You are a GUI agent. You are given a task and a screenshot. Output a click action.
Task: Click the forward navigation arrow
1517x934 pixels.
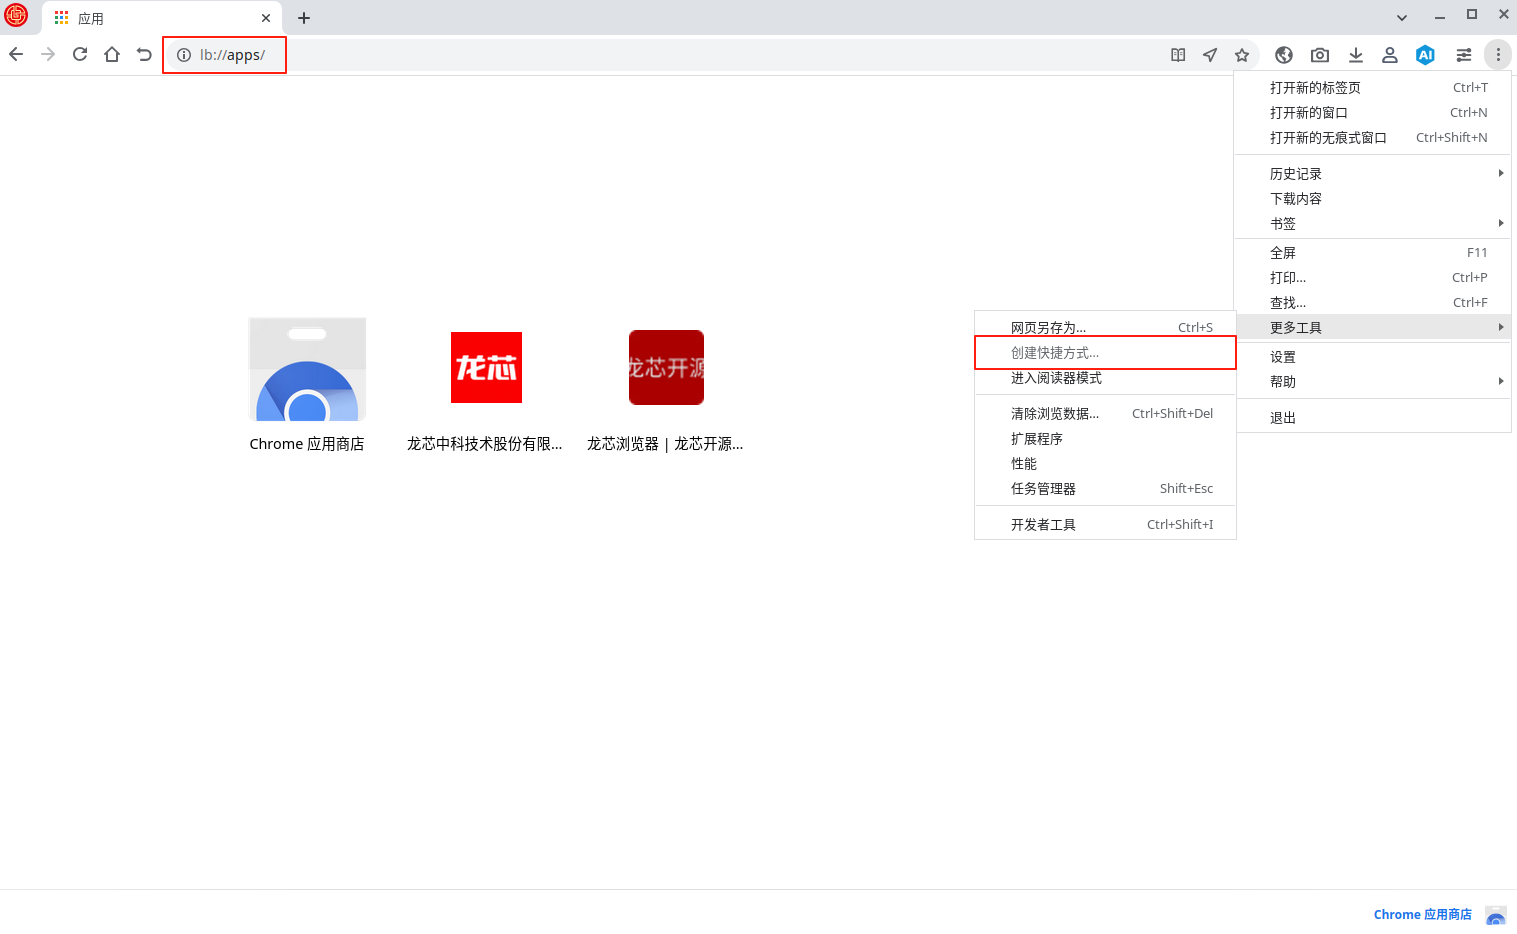tap(48, 54)
